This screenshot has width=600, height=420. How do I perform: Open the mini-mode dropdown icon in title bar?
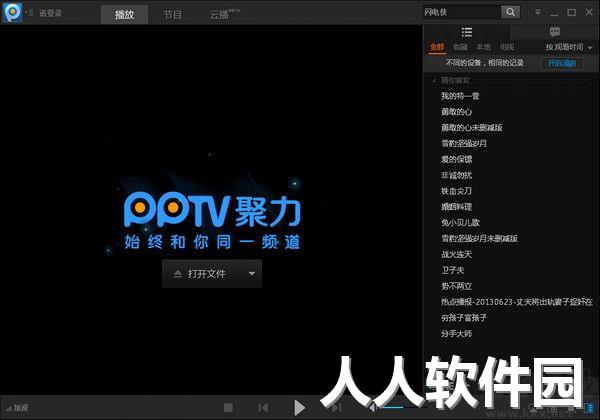point(537,12)
